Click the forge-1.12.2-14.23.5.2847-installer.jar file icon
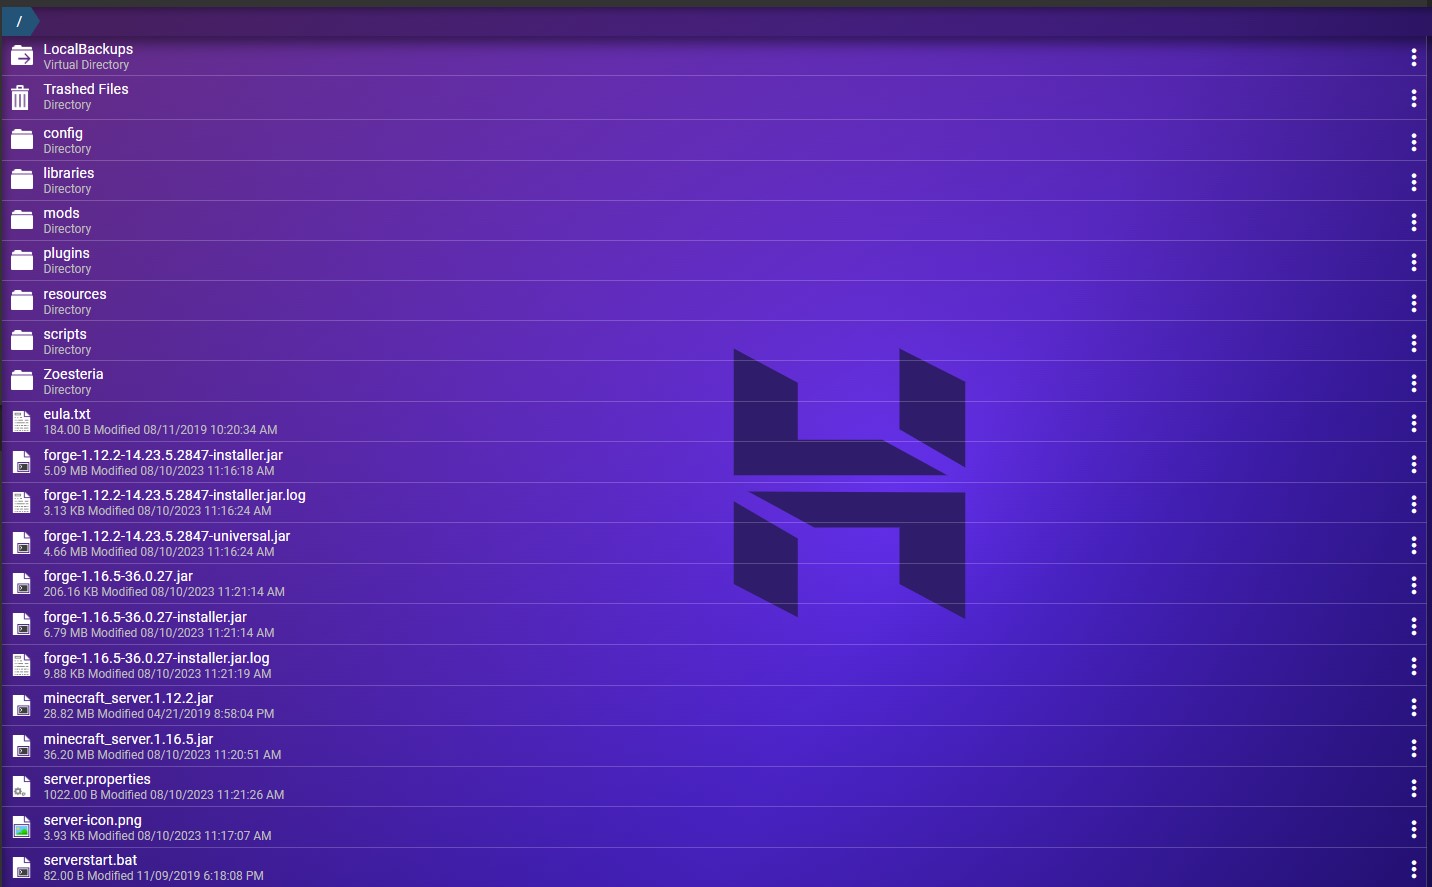Screen dimensions: 1432x887 [22, 463]
